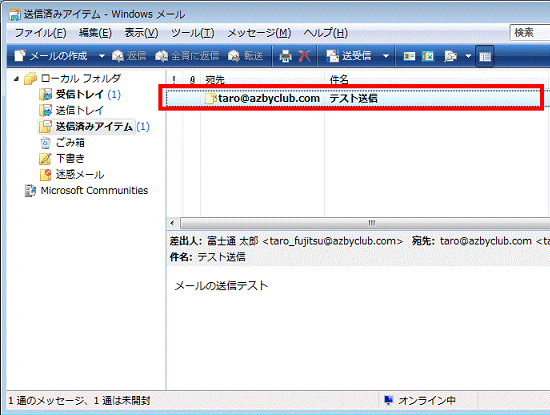Click the Print icon in toolbar
The width and height of the screenshot is (550, 415).
285,56
